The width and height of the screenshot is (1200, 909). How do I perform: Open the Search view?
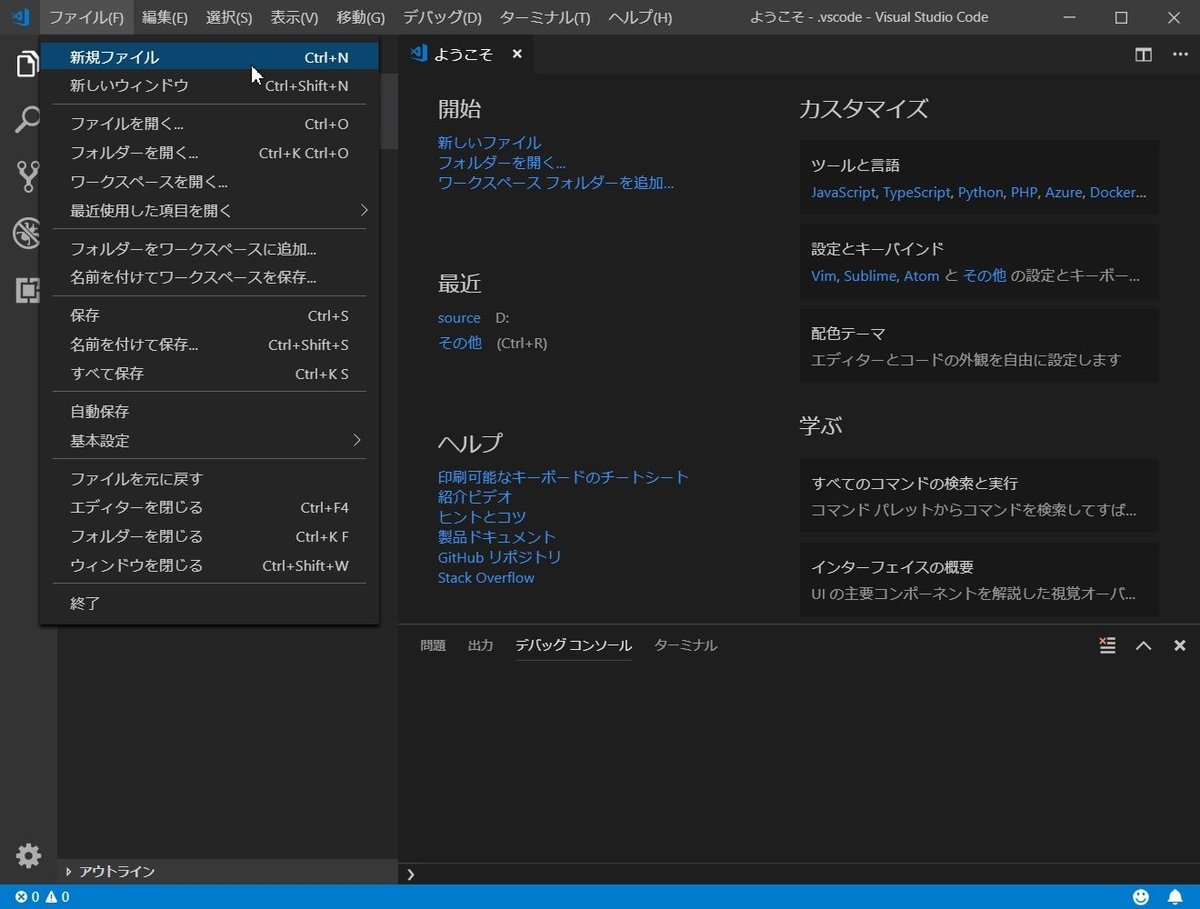(27, 120)
